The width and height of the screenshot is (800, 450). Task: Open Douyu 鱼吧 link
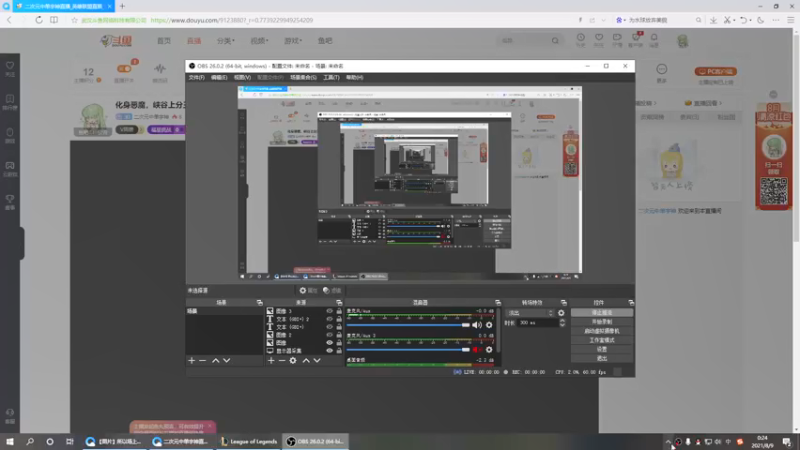[325, 41]
